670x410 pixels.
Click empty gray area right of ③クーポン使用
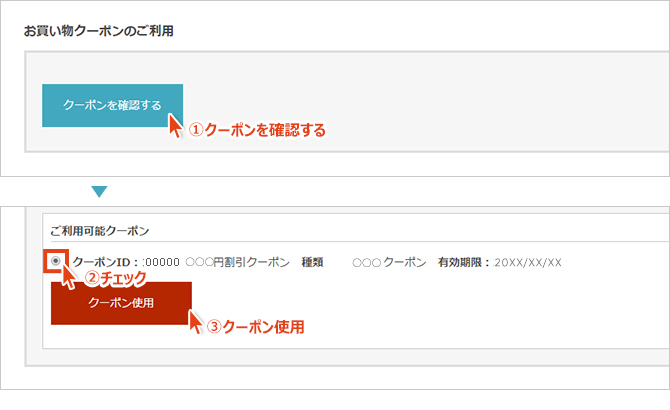click(480, 320)
